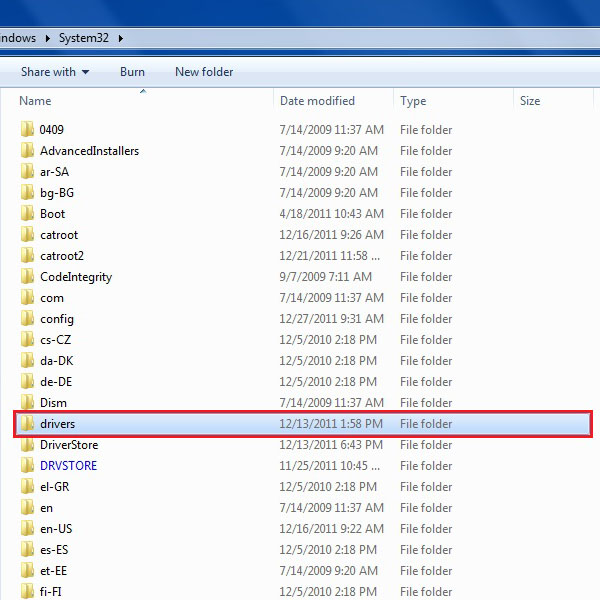Select the 'CodeIntegrity' folder name
Image resolution: width=600 pixels, height=600 pixels.
76,277
